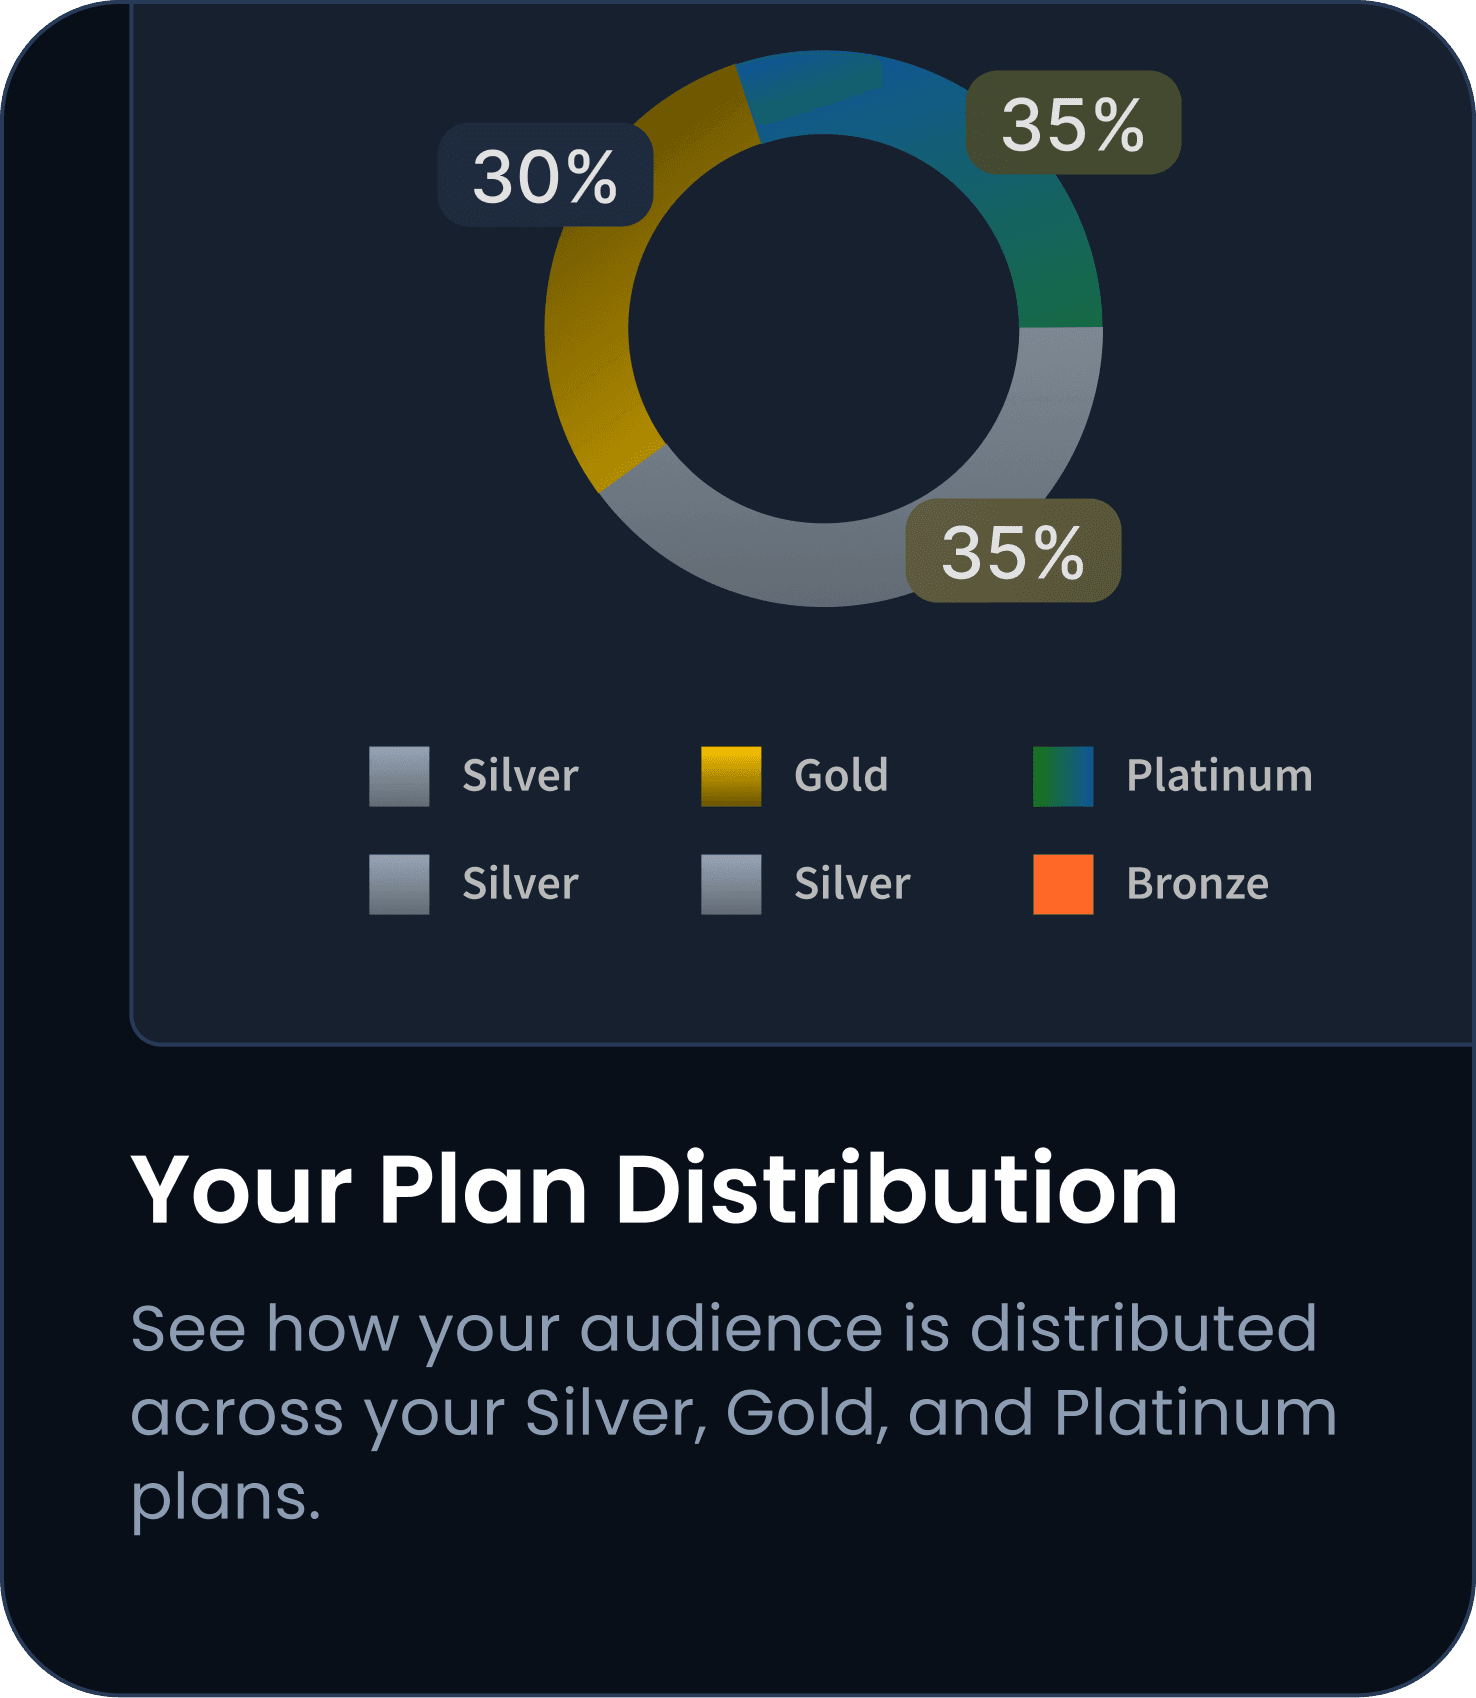Select the Silver label left of Gold
This screenshot has height=1698, width=1476.
pyautogui.click(x=520, y=776)
